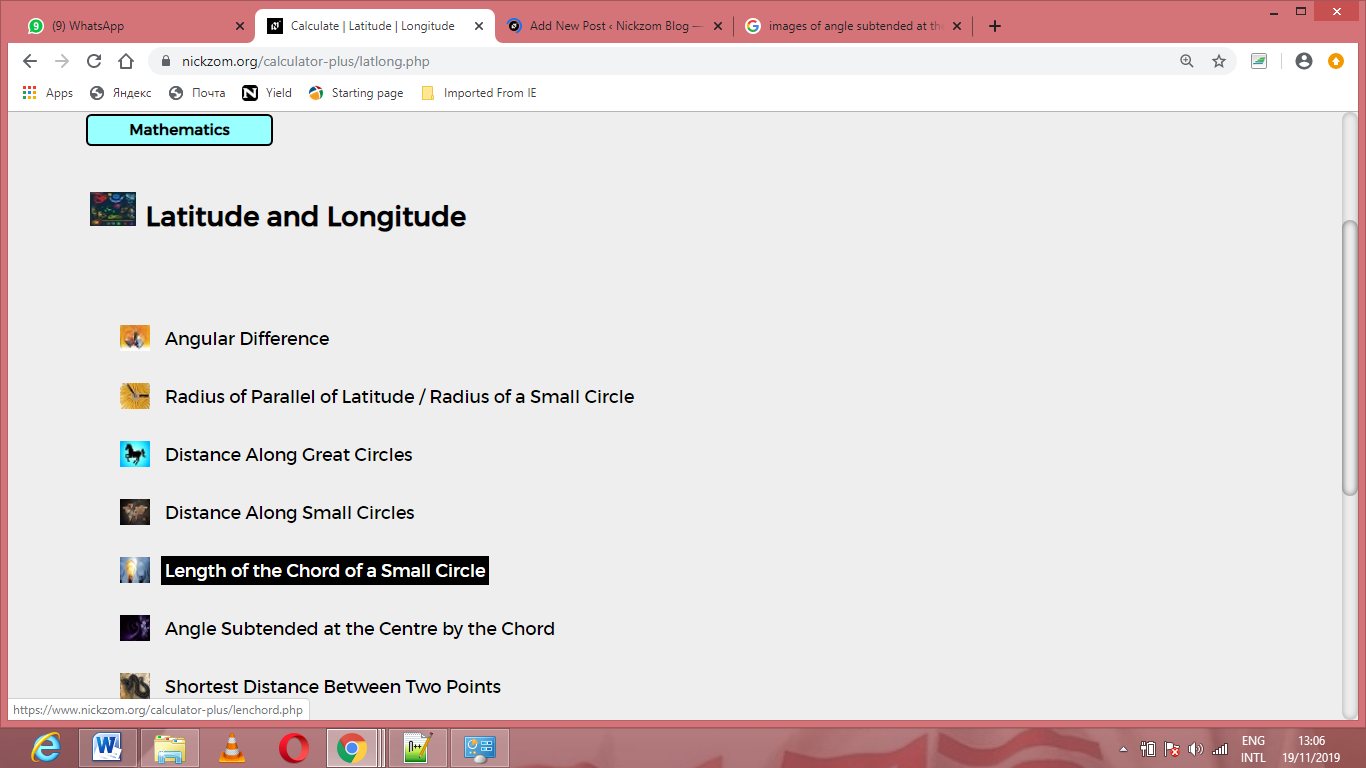Click the volume speaker tray icon
1366x768 pixels.
pos(1196,748)
